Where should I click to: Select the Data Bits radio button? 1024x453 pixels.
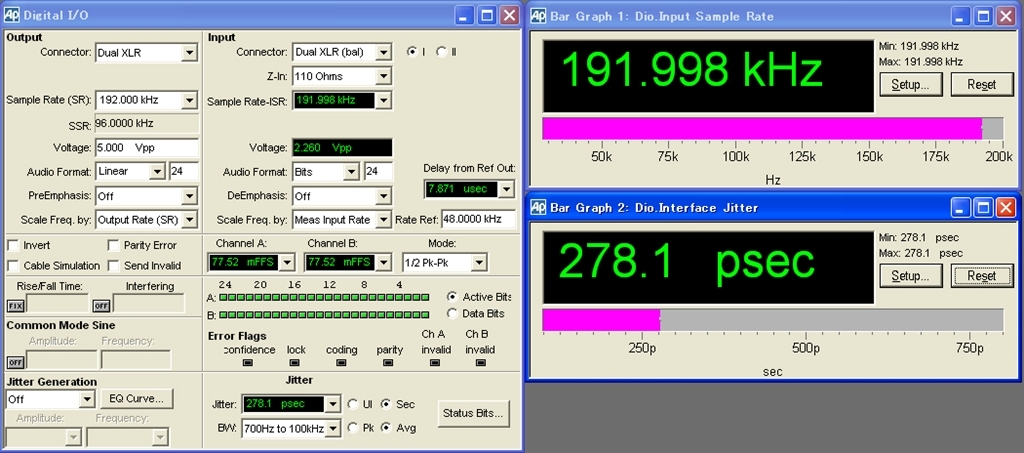tap(452, 314)
